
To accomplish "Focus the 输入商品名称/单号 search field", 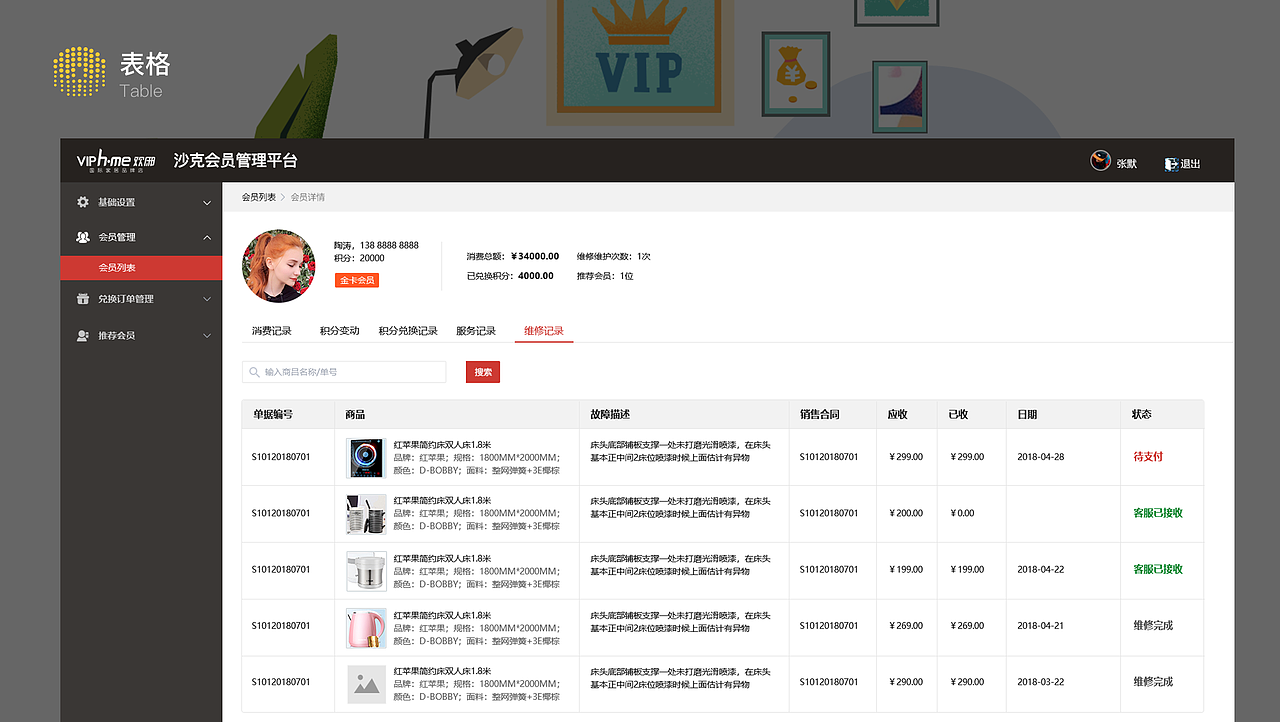I will click(x=344, y=372).
